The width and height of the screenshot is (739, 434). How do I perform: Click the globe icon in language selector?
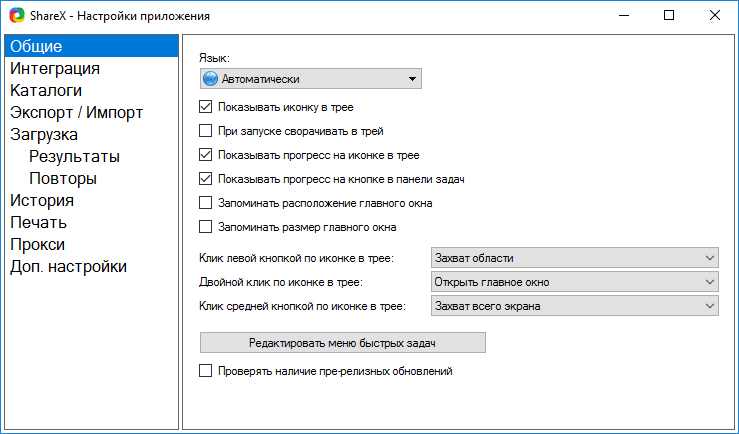[210, 79]
